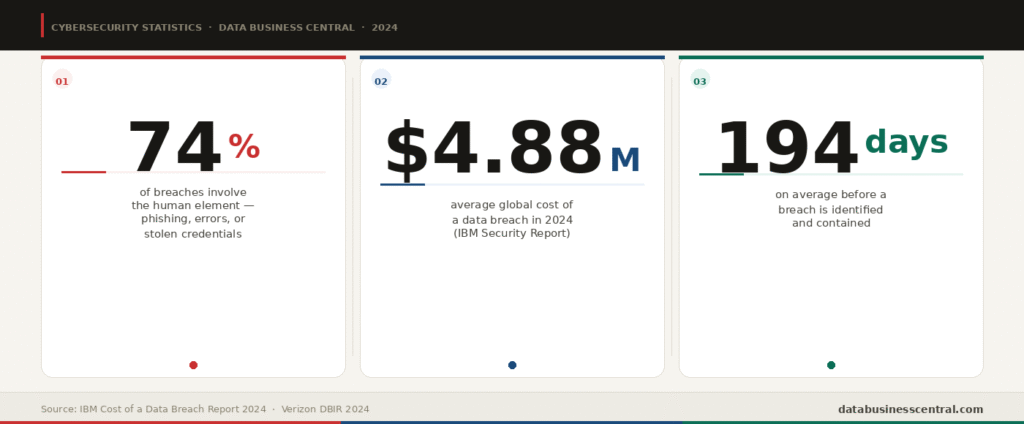Viewport: 1024px width, 424px height.
Task: Click the 194 statistic figure
Action: tap(786, 148)
